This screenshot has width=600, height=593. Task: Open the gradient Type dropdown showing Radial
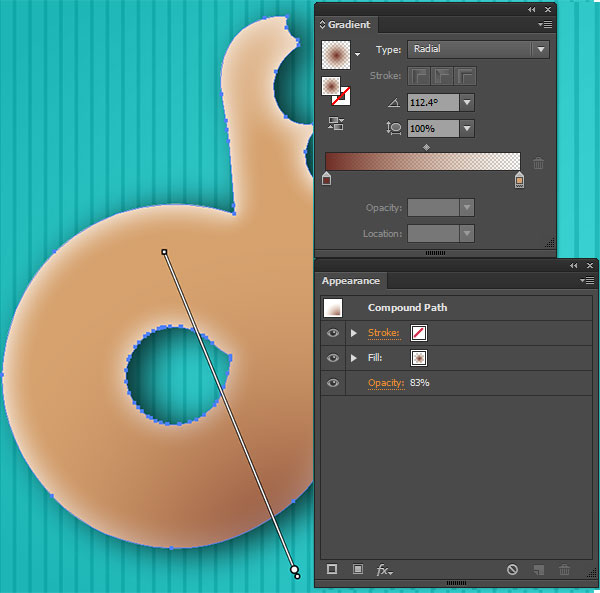(480, 49)
